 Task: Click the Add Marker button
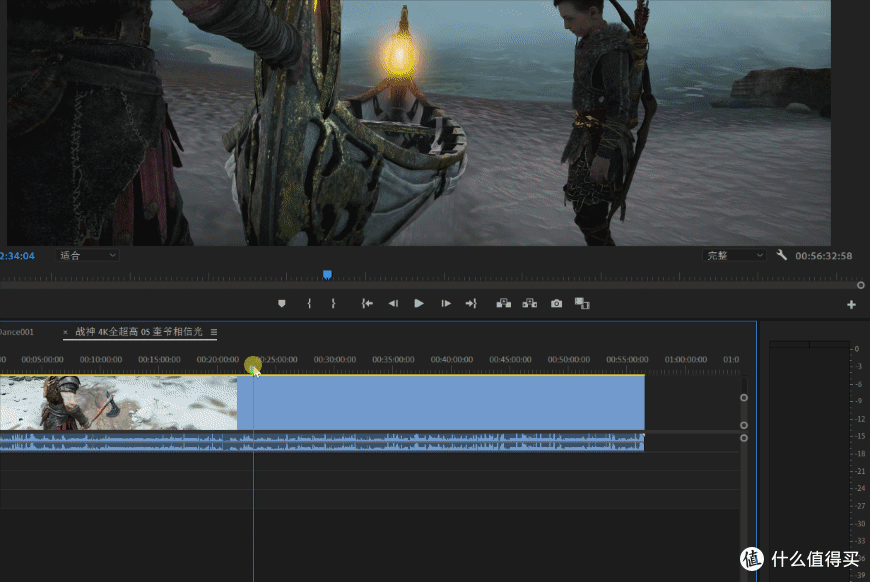(x=281, y=303)
